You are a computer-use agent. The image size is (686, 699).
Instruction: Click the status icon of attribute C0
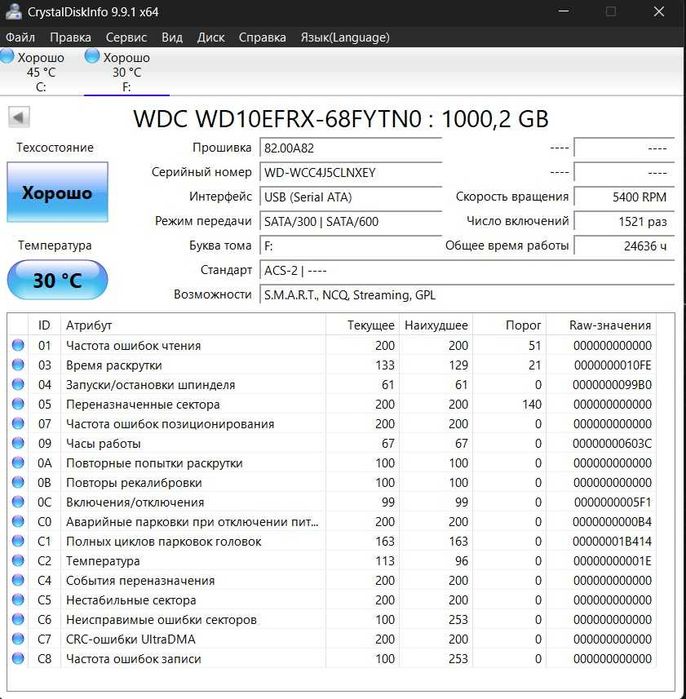18,522
